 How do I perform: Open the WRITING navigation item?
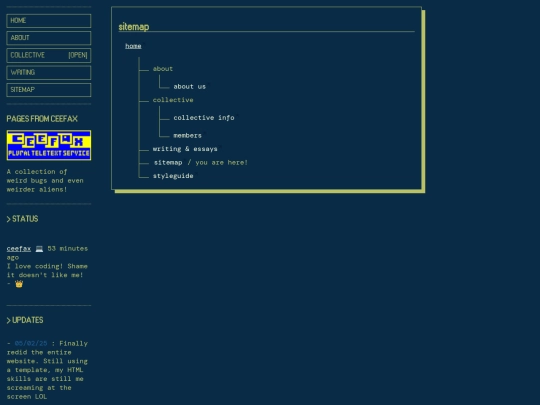(x=49, y=72)
